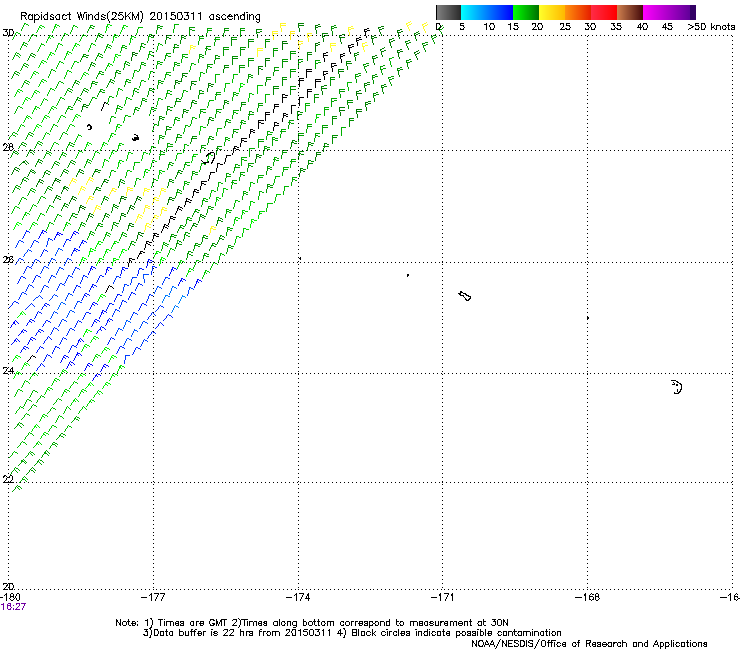Image resolution: width=740 pixels, height=650 pixels.
Task: Click the 'Note: 1) Times are GMT' footnote line
Action: coord(311,623)
